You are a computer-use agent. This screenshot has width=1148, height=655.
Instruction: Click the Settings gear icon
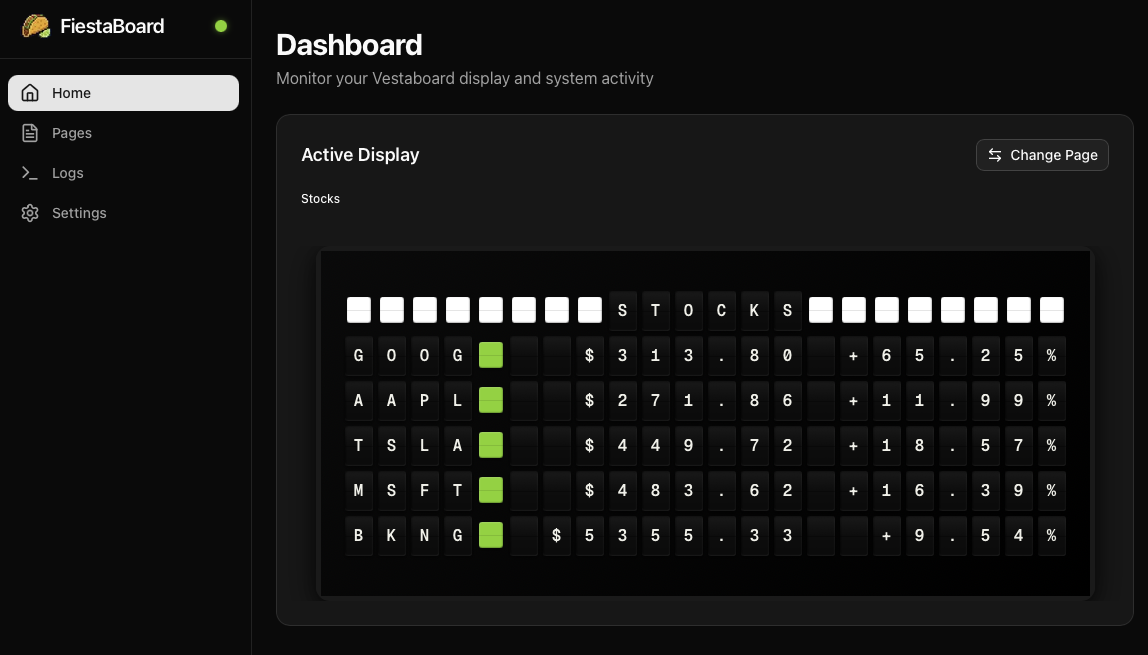click(x=30, y=213)
